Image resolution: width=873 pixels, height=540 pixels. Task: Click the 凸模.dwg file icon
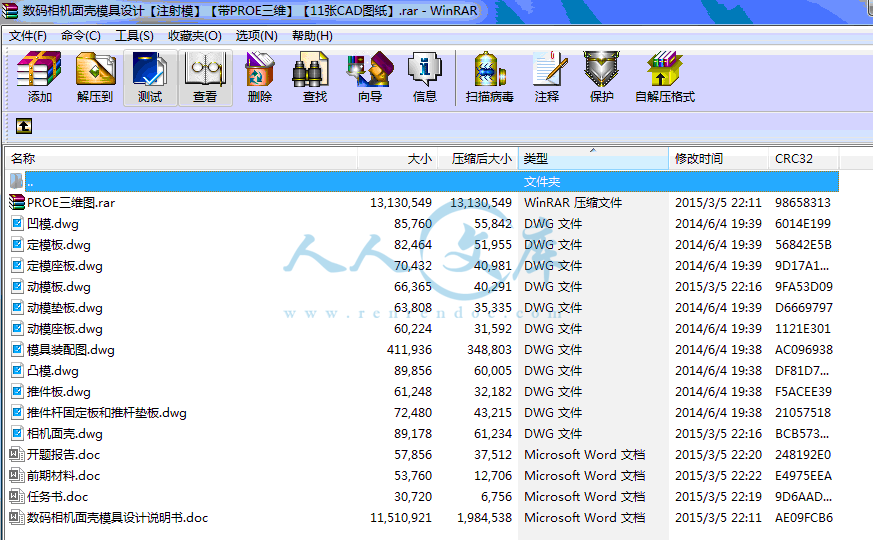point(17,370)
